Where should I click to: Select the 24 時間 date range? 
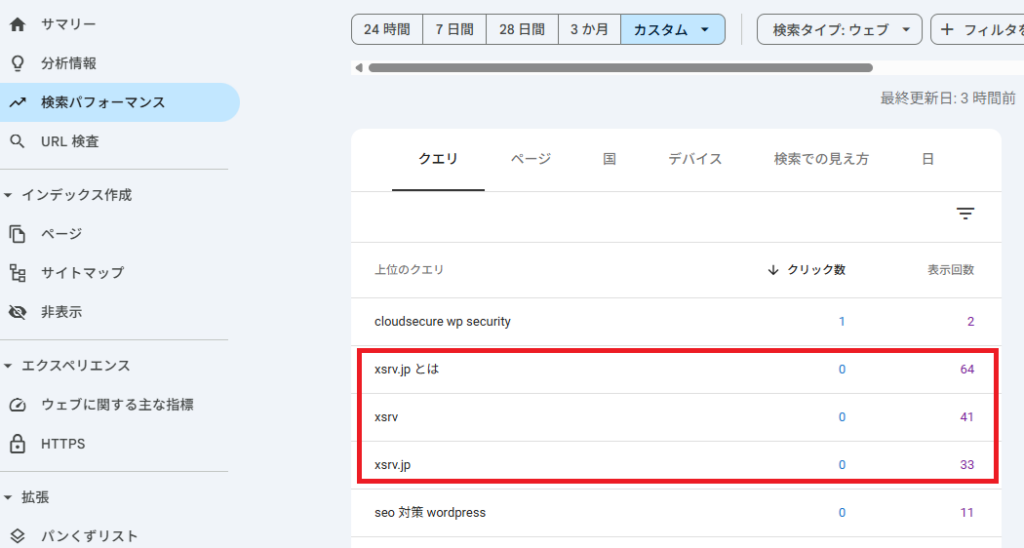coord(387,30)
